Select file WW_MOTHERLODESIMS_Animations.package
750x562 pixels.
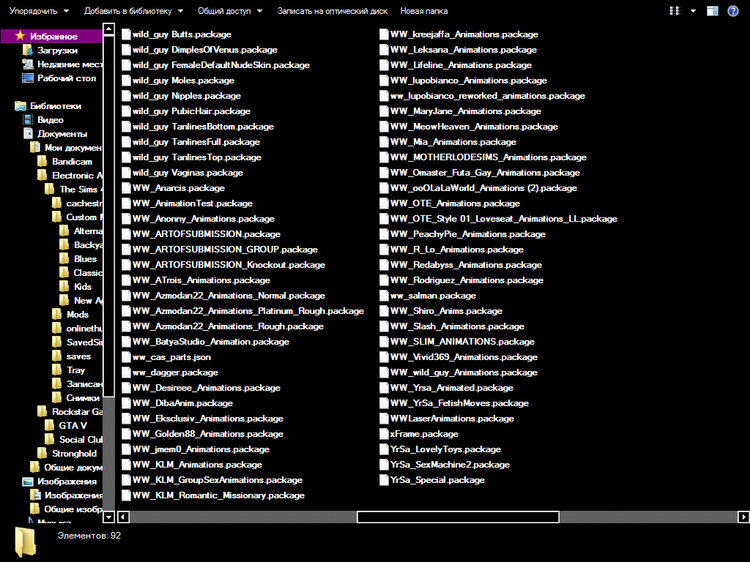click(483, 157)
